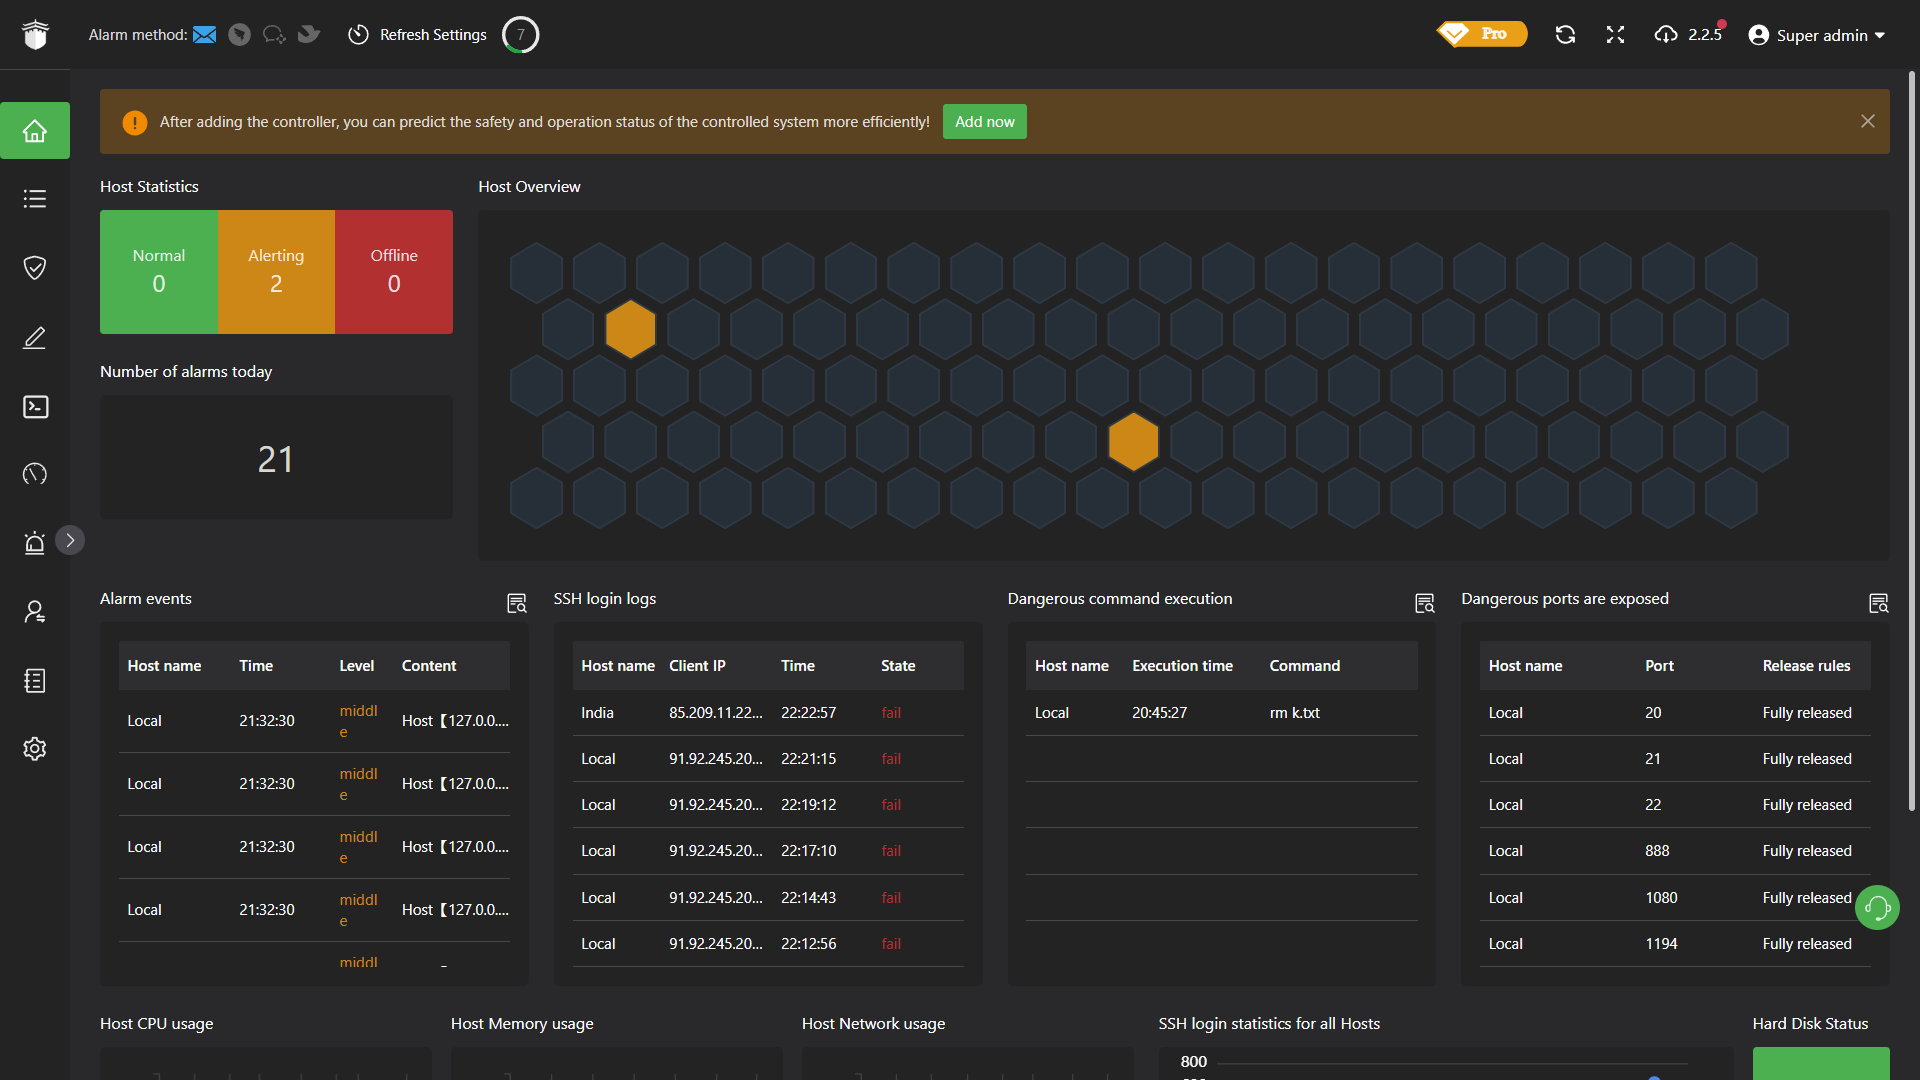This screenshot has height=1080, width=1920.
Task: Click the Add now button
Action: 984,122
